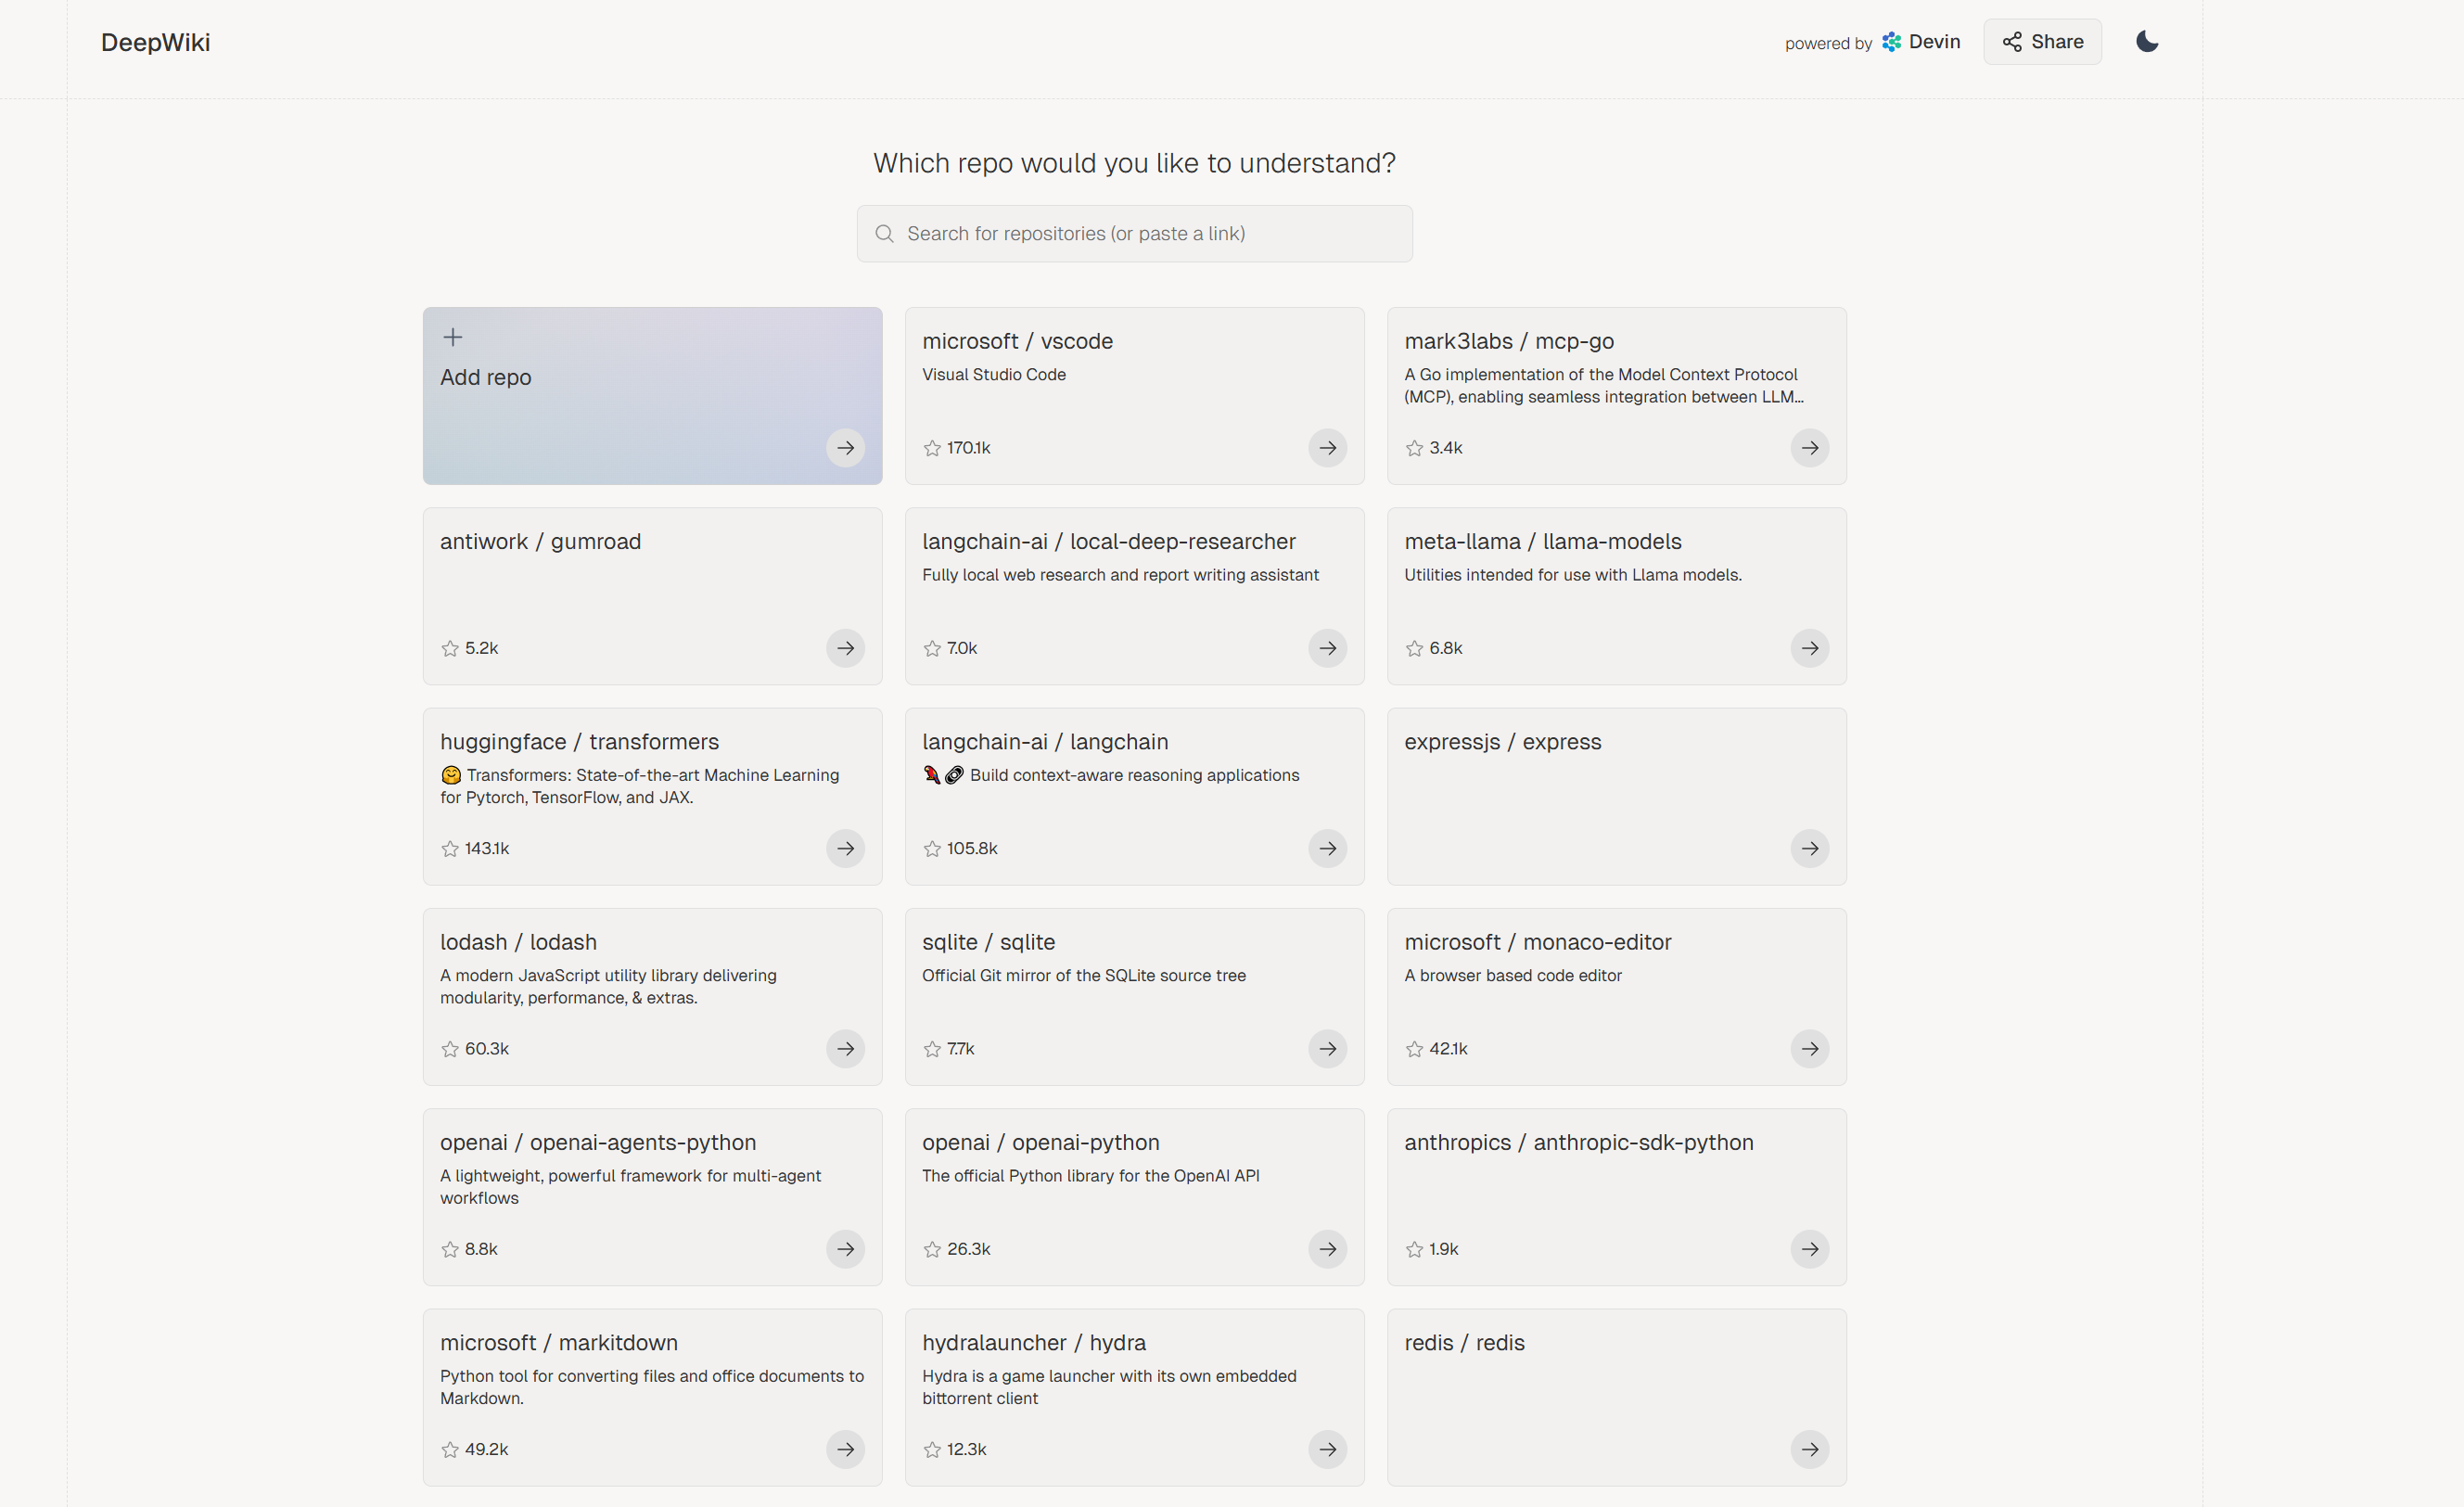This screenshot has height=1507, width=2464.
Task: Click the Devin logo icon
Action: coord(1891,42)
